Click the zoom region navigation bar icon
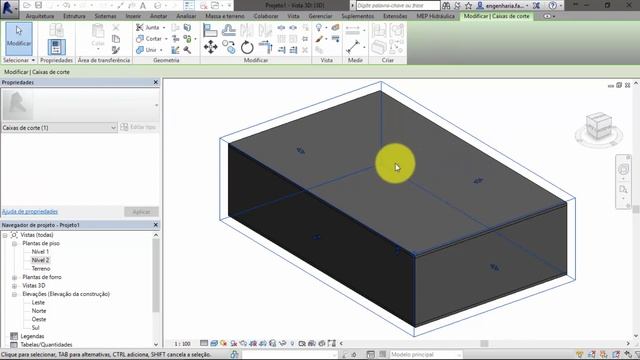Viewport: 640px width, 360px height. coord(623,189)
